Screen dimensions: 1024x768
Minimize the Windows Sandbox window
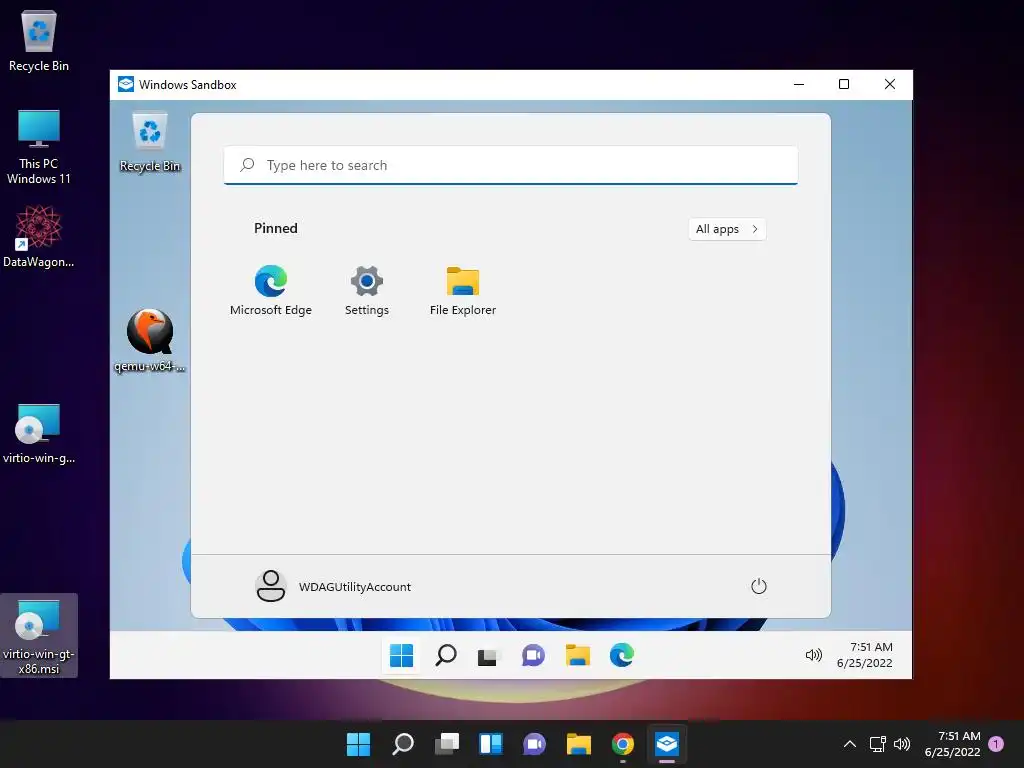tap(799, 84)
